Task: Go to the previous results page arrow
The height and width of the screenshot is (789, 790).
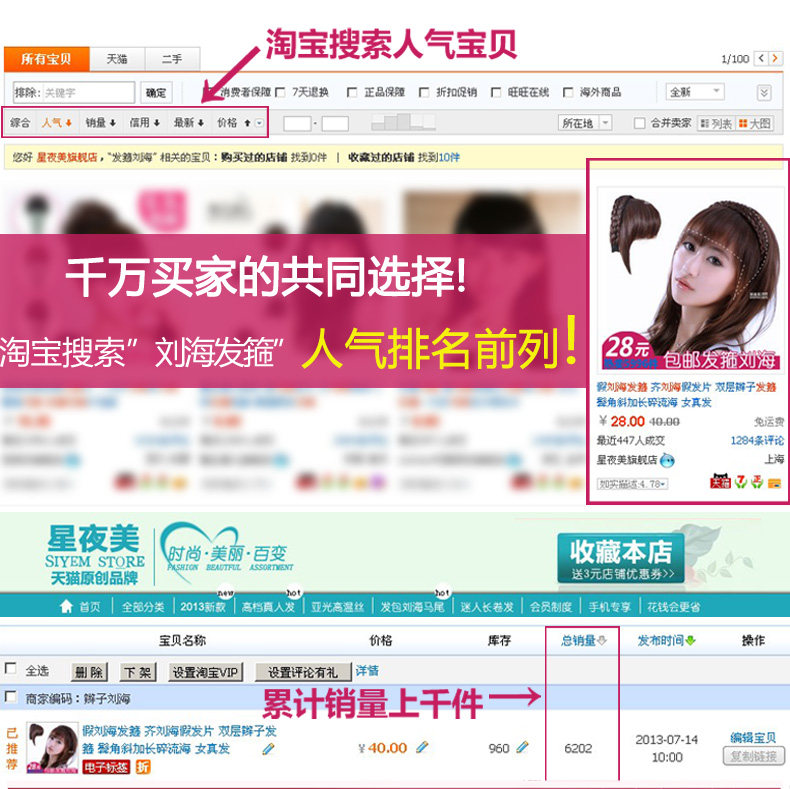Action: point(761,58)
